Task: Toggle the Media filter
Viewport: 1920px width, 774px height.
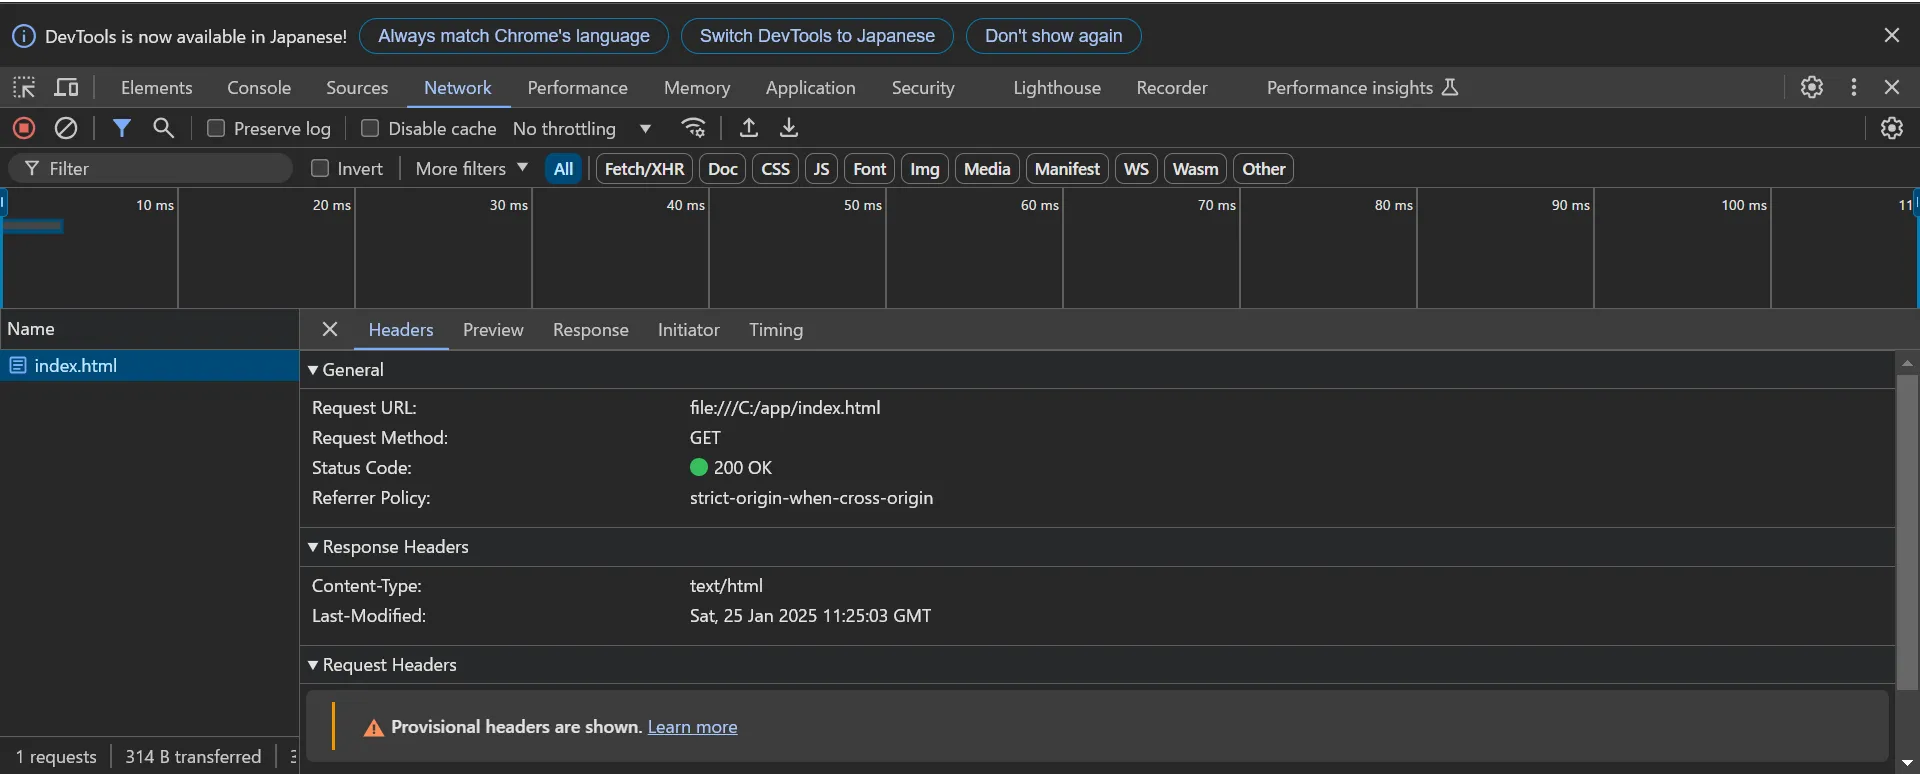Action: click(x=987, y=168)
